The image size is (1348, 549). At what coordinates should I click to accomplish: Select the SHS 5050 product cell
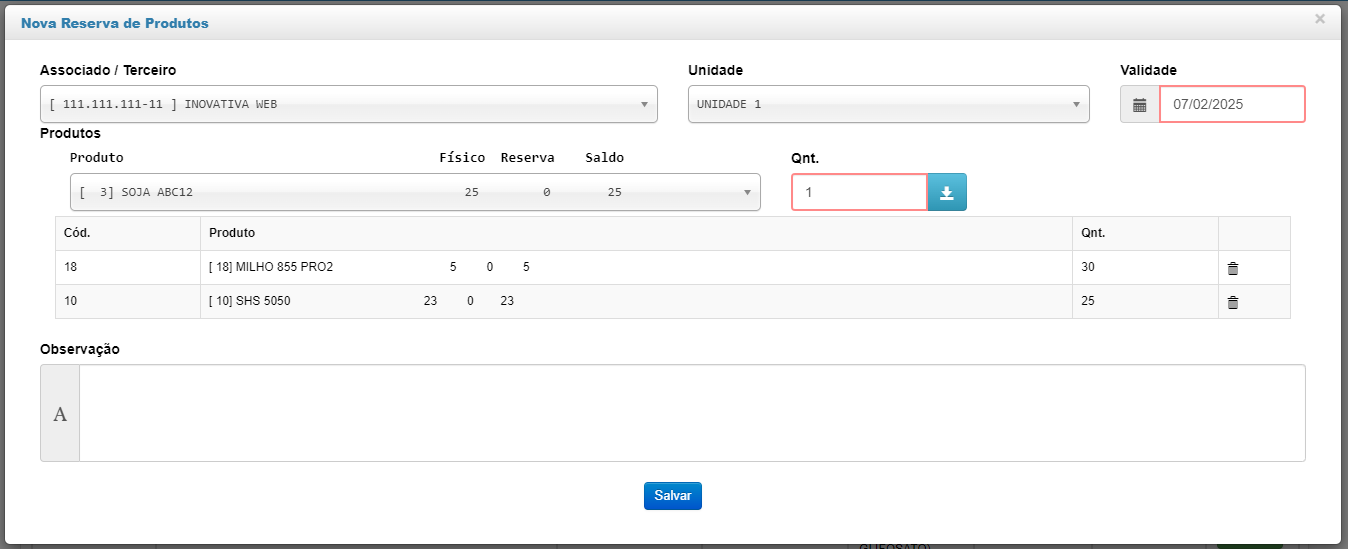click(x=636, y=301)
